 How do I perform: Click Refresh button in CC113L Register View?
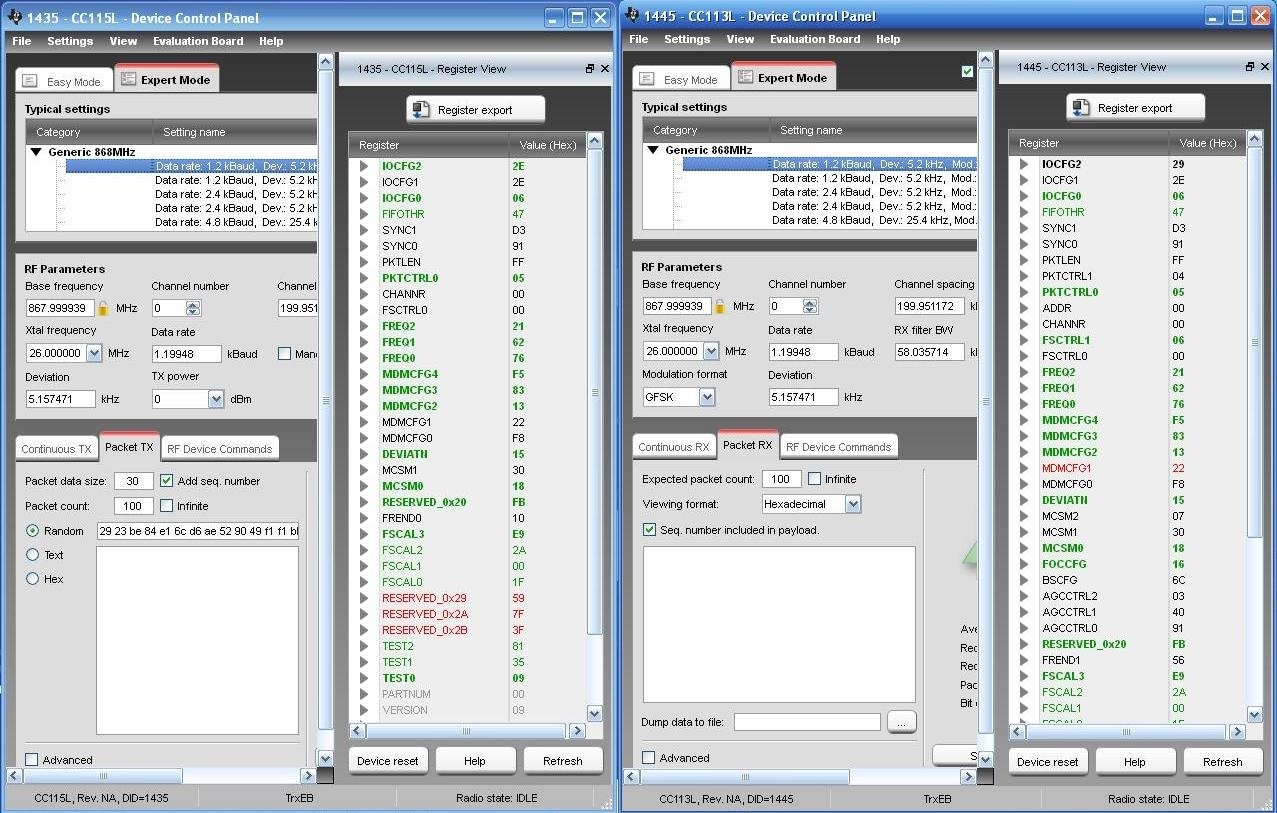tap(1222, 762)
